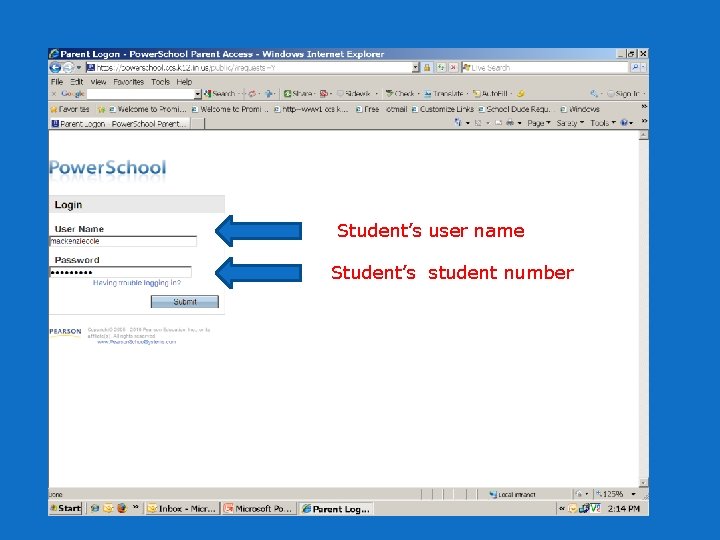Open the zoom level 125% dropdown arrow
720x540 pixels.
tap(634, 494)
